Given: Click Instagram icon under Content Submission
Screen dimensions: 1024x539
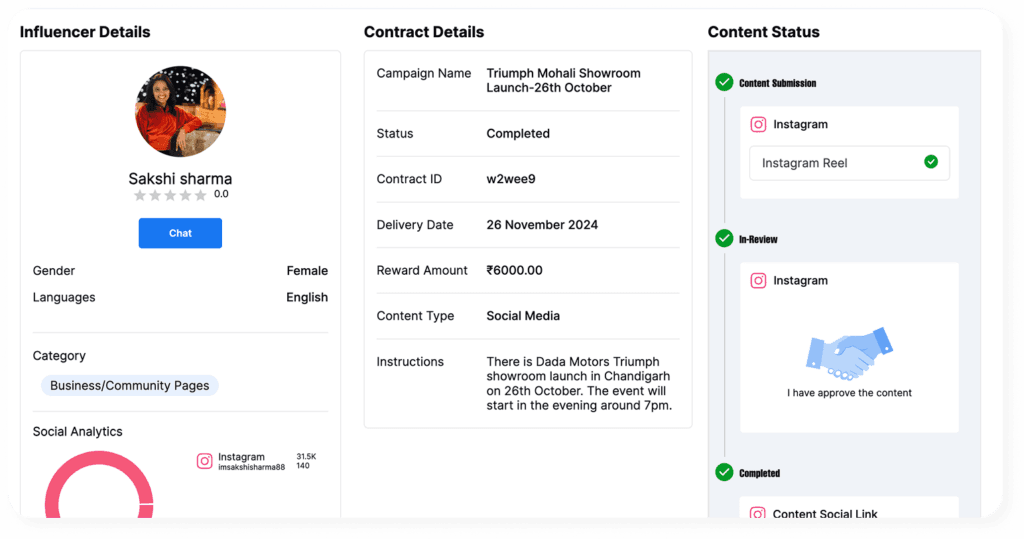Looking at the screenshot, I should [x=758, y=124].
